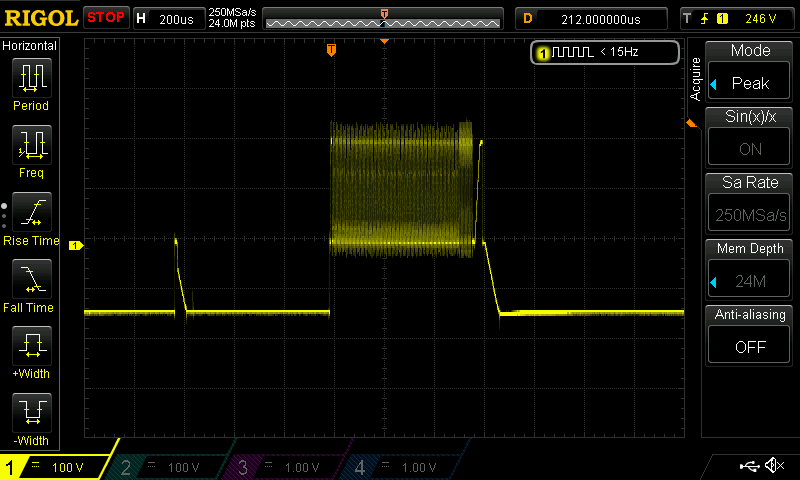Screen dimensions: 800x480
Task: Select the Period measurement icon
Action: click(x=31, y=78)
